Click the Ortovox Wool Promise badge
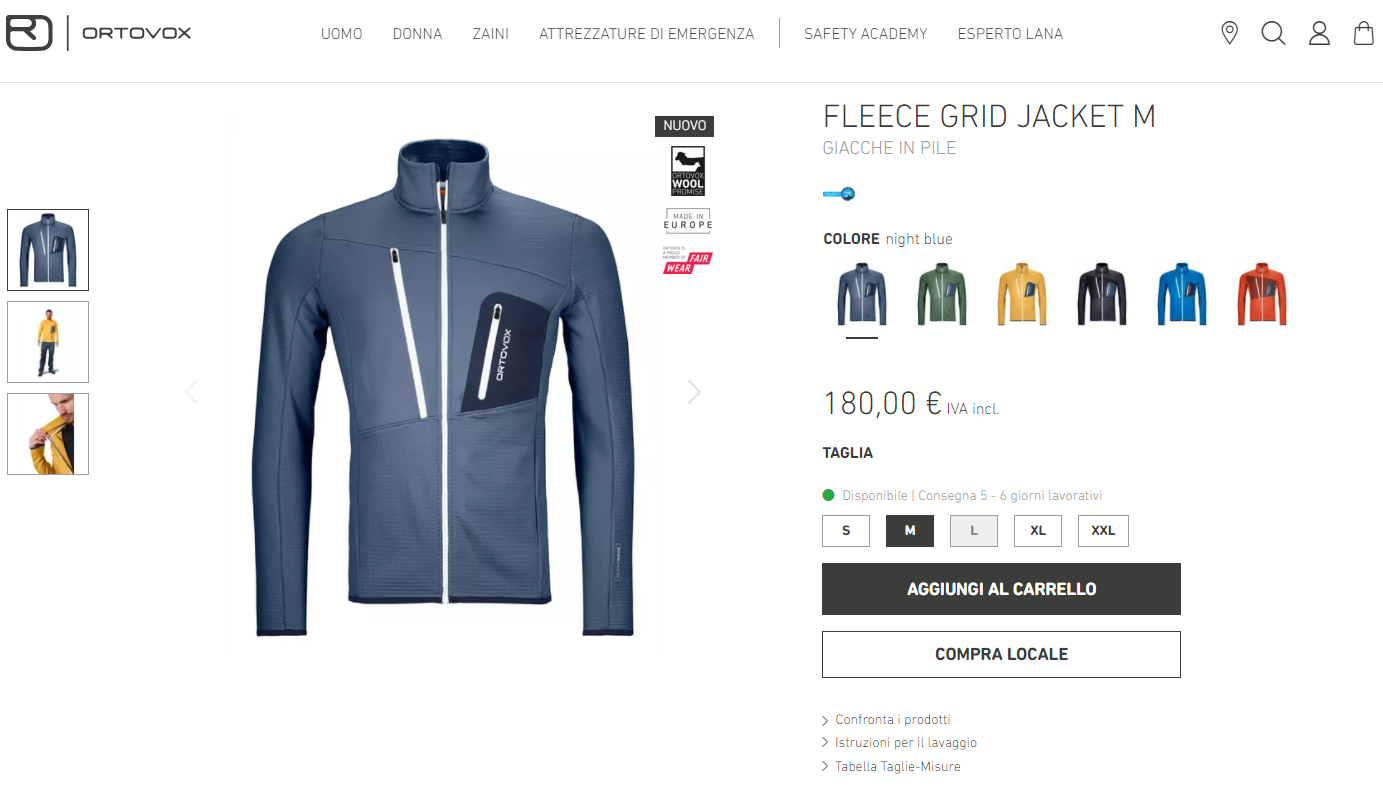1383x787 pixels. tap(687, 171)
